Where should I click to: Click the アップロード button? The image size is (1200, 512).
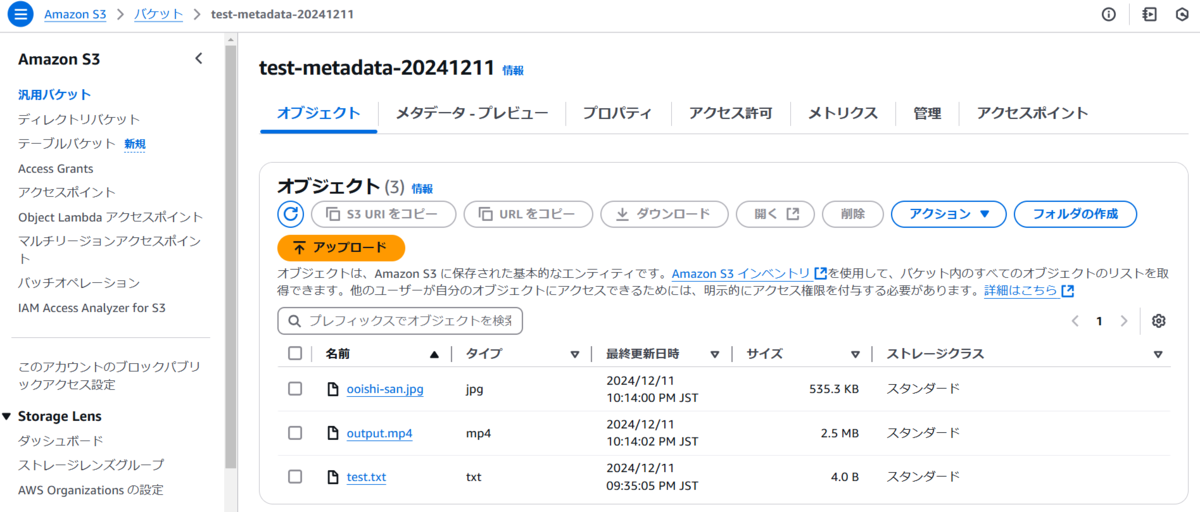(341, 248)
